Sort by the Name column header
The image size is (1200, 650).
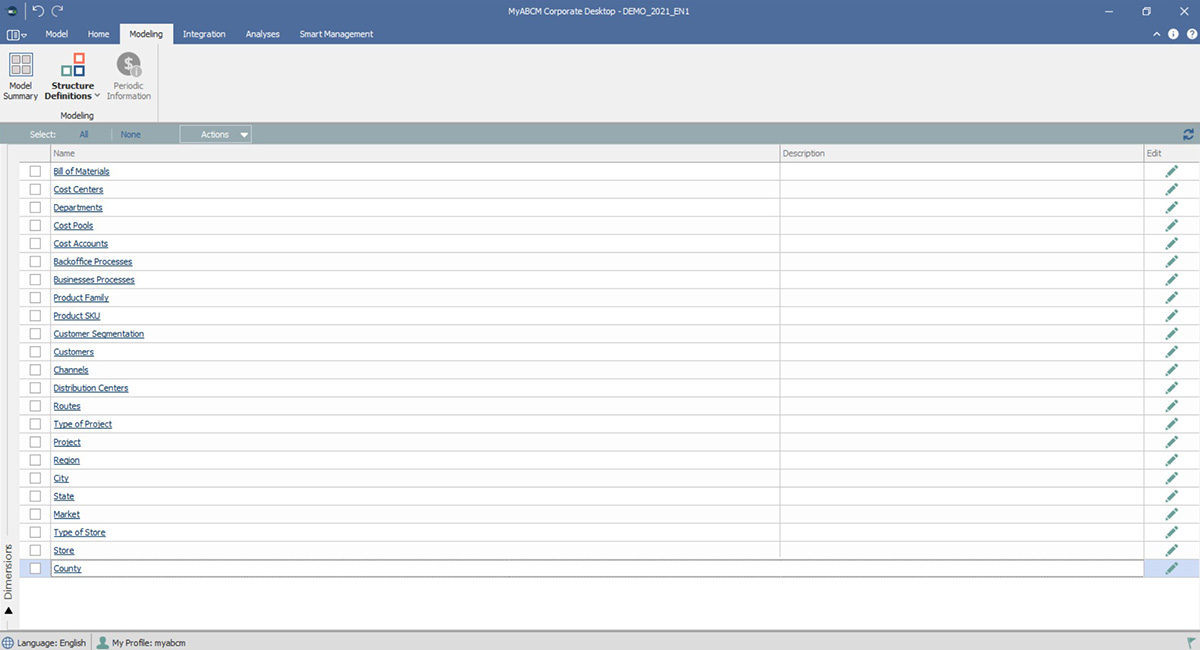pos(415,153)
